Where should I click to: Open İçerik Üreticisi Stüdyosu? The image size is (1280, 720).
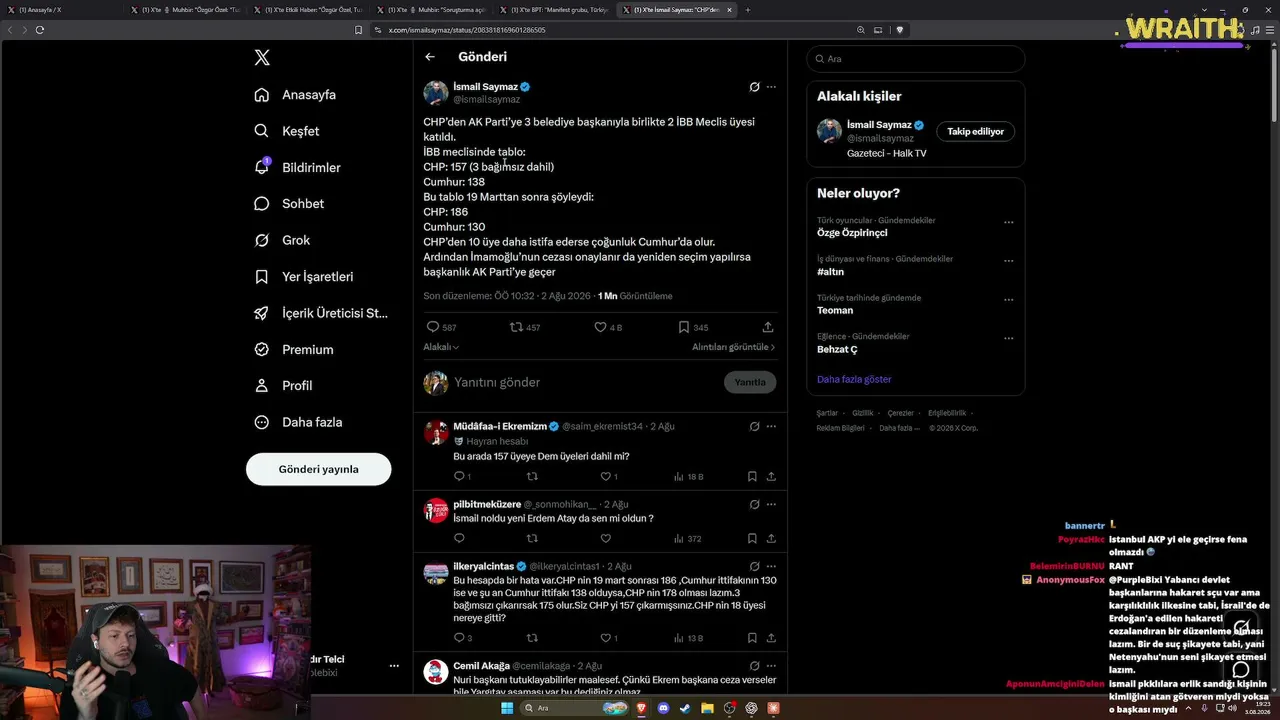click(x=320, y=313)
